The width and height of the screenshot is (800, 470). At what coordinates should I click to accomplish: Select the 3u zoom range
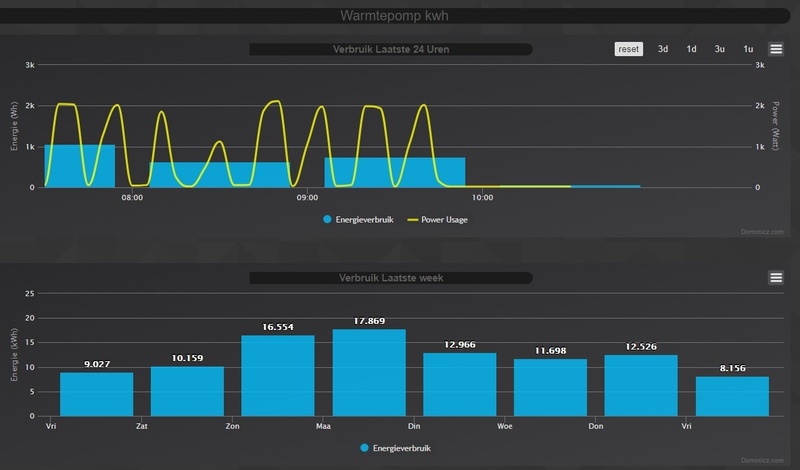click(719, 49)
